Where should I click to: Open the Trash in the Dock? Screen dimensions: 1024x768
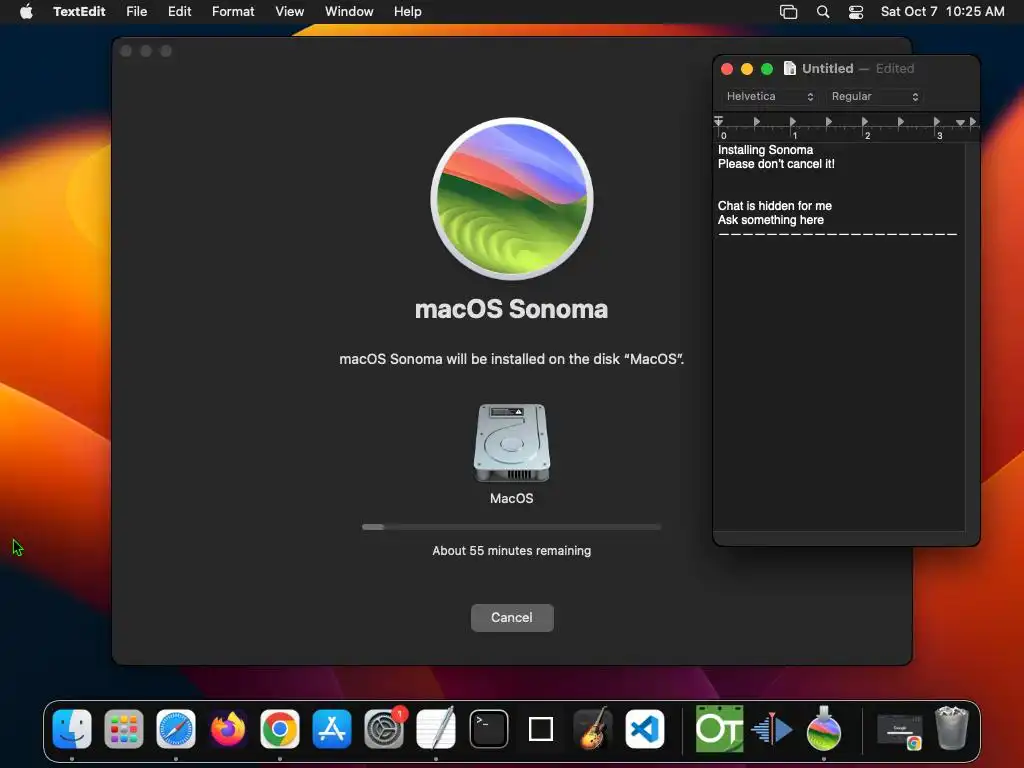[x=952, y=728]
